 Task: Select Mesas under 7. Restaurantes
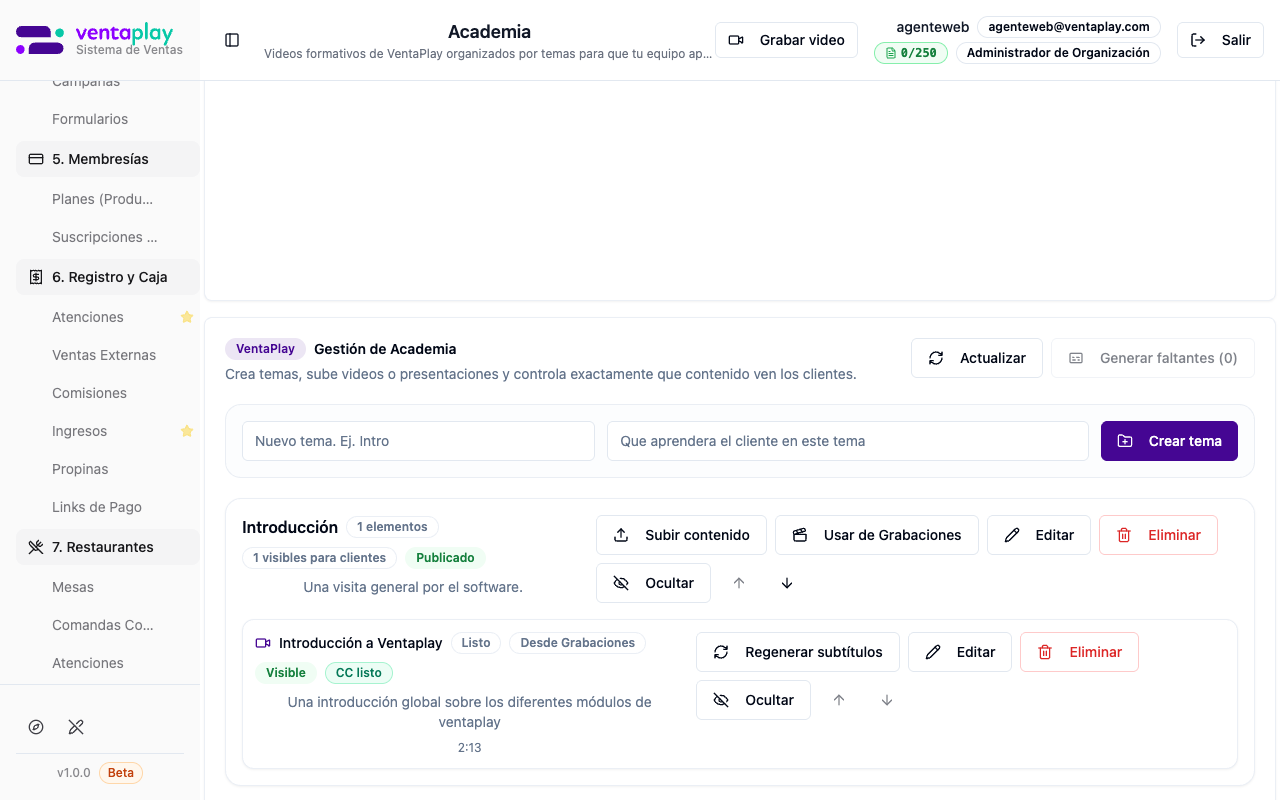72,587
